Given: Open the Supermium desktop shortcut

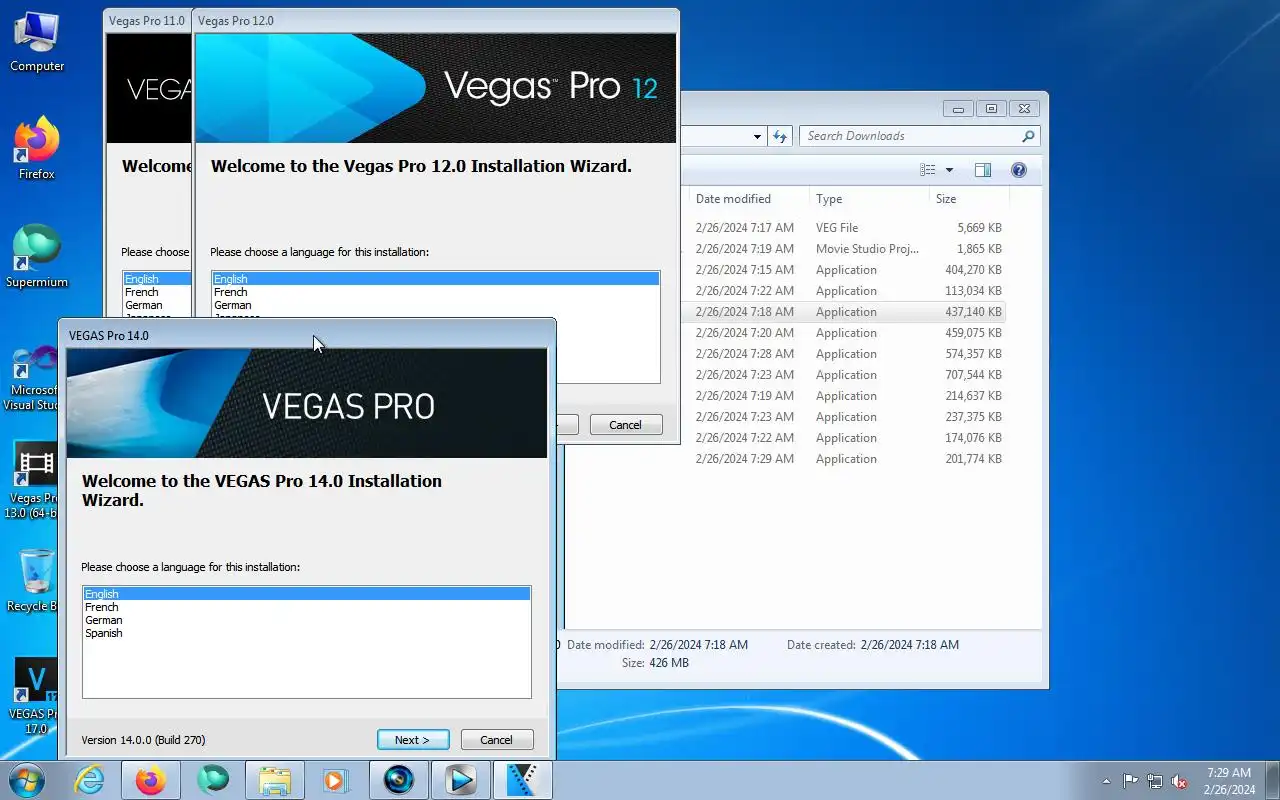Looking at the screenshot, I should pos(36,257).
